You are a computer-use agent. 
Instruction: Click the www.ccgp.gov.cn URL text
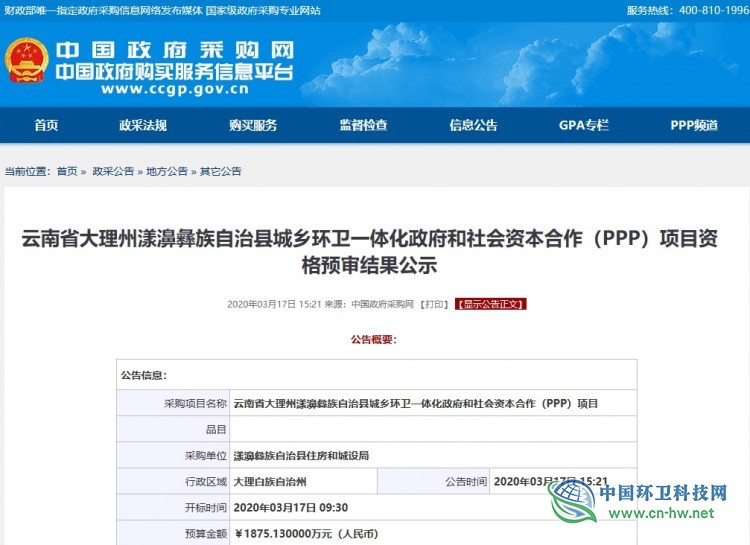pyautogui.click(x=175, y=89)
